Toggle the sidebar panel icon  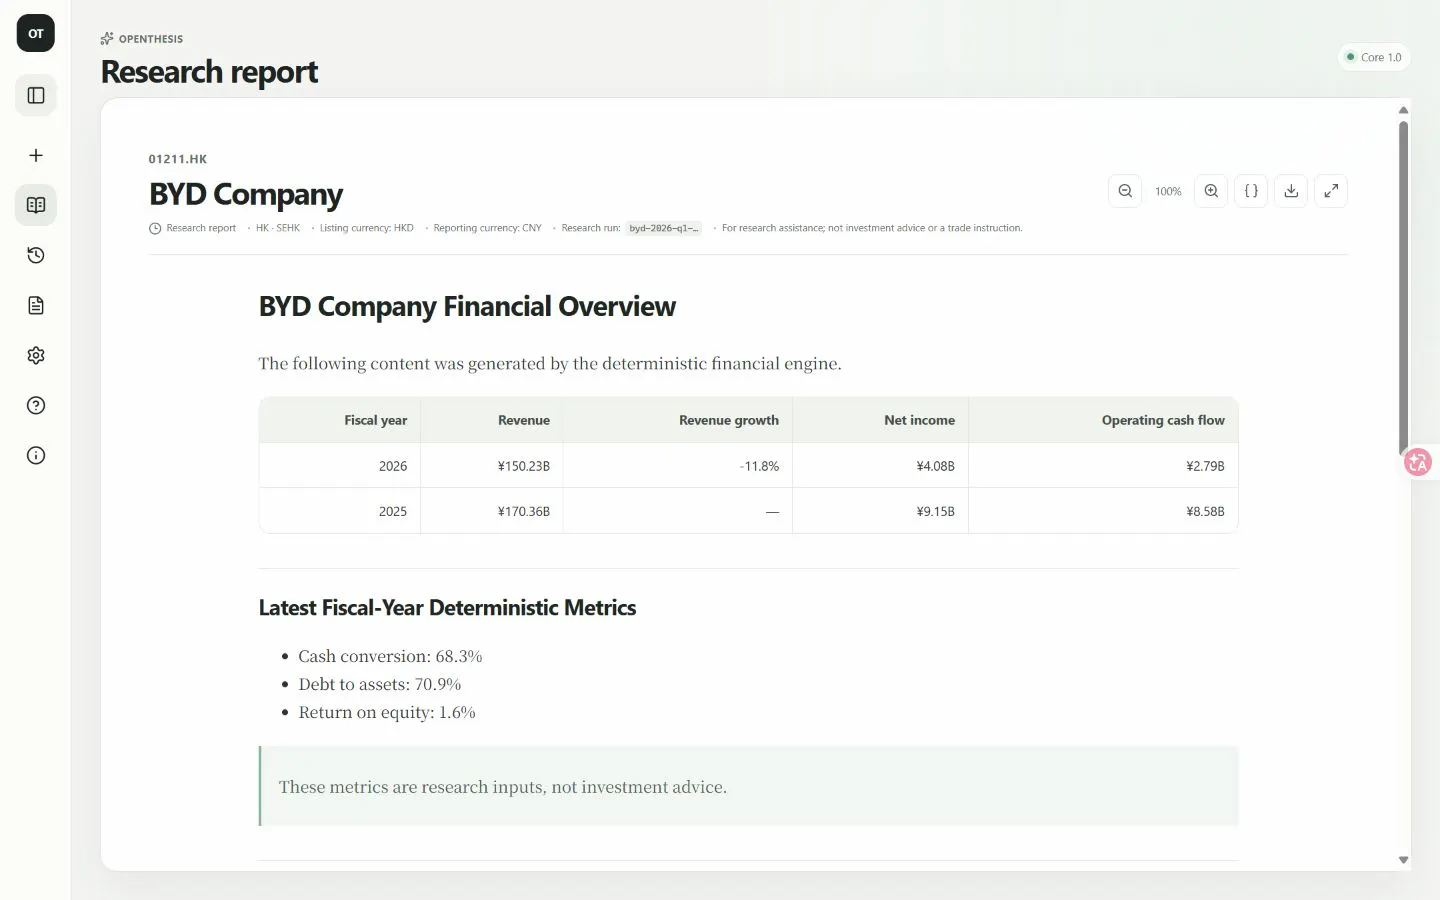pyautogui.click(x=36, y=95)
